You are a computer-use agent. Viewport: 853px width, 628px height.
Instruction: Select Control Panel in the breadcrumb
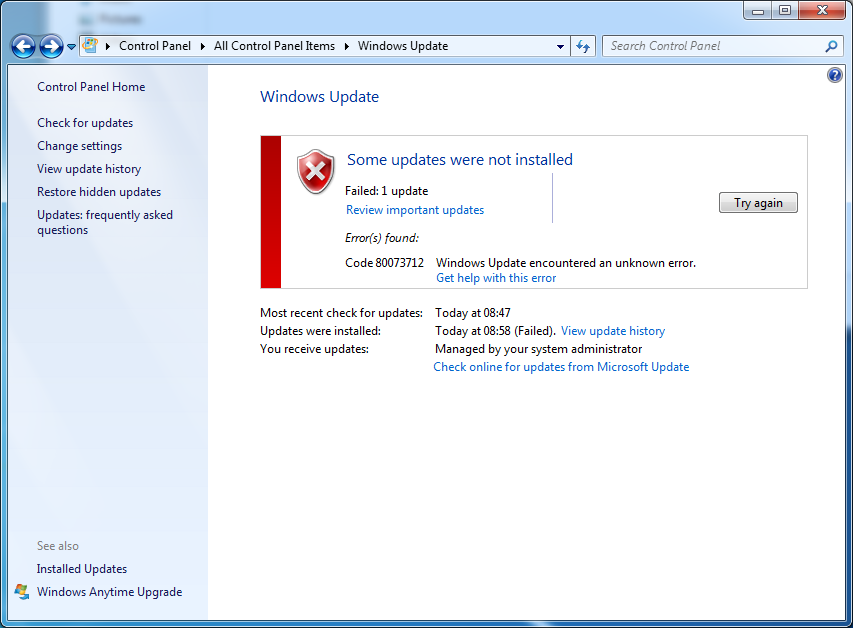155,46
